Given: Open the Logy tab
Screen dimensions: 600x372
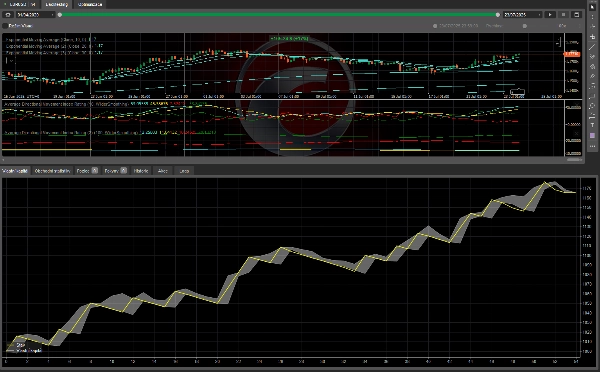Looking at the screenshot, I should click(x=184, y=171).
